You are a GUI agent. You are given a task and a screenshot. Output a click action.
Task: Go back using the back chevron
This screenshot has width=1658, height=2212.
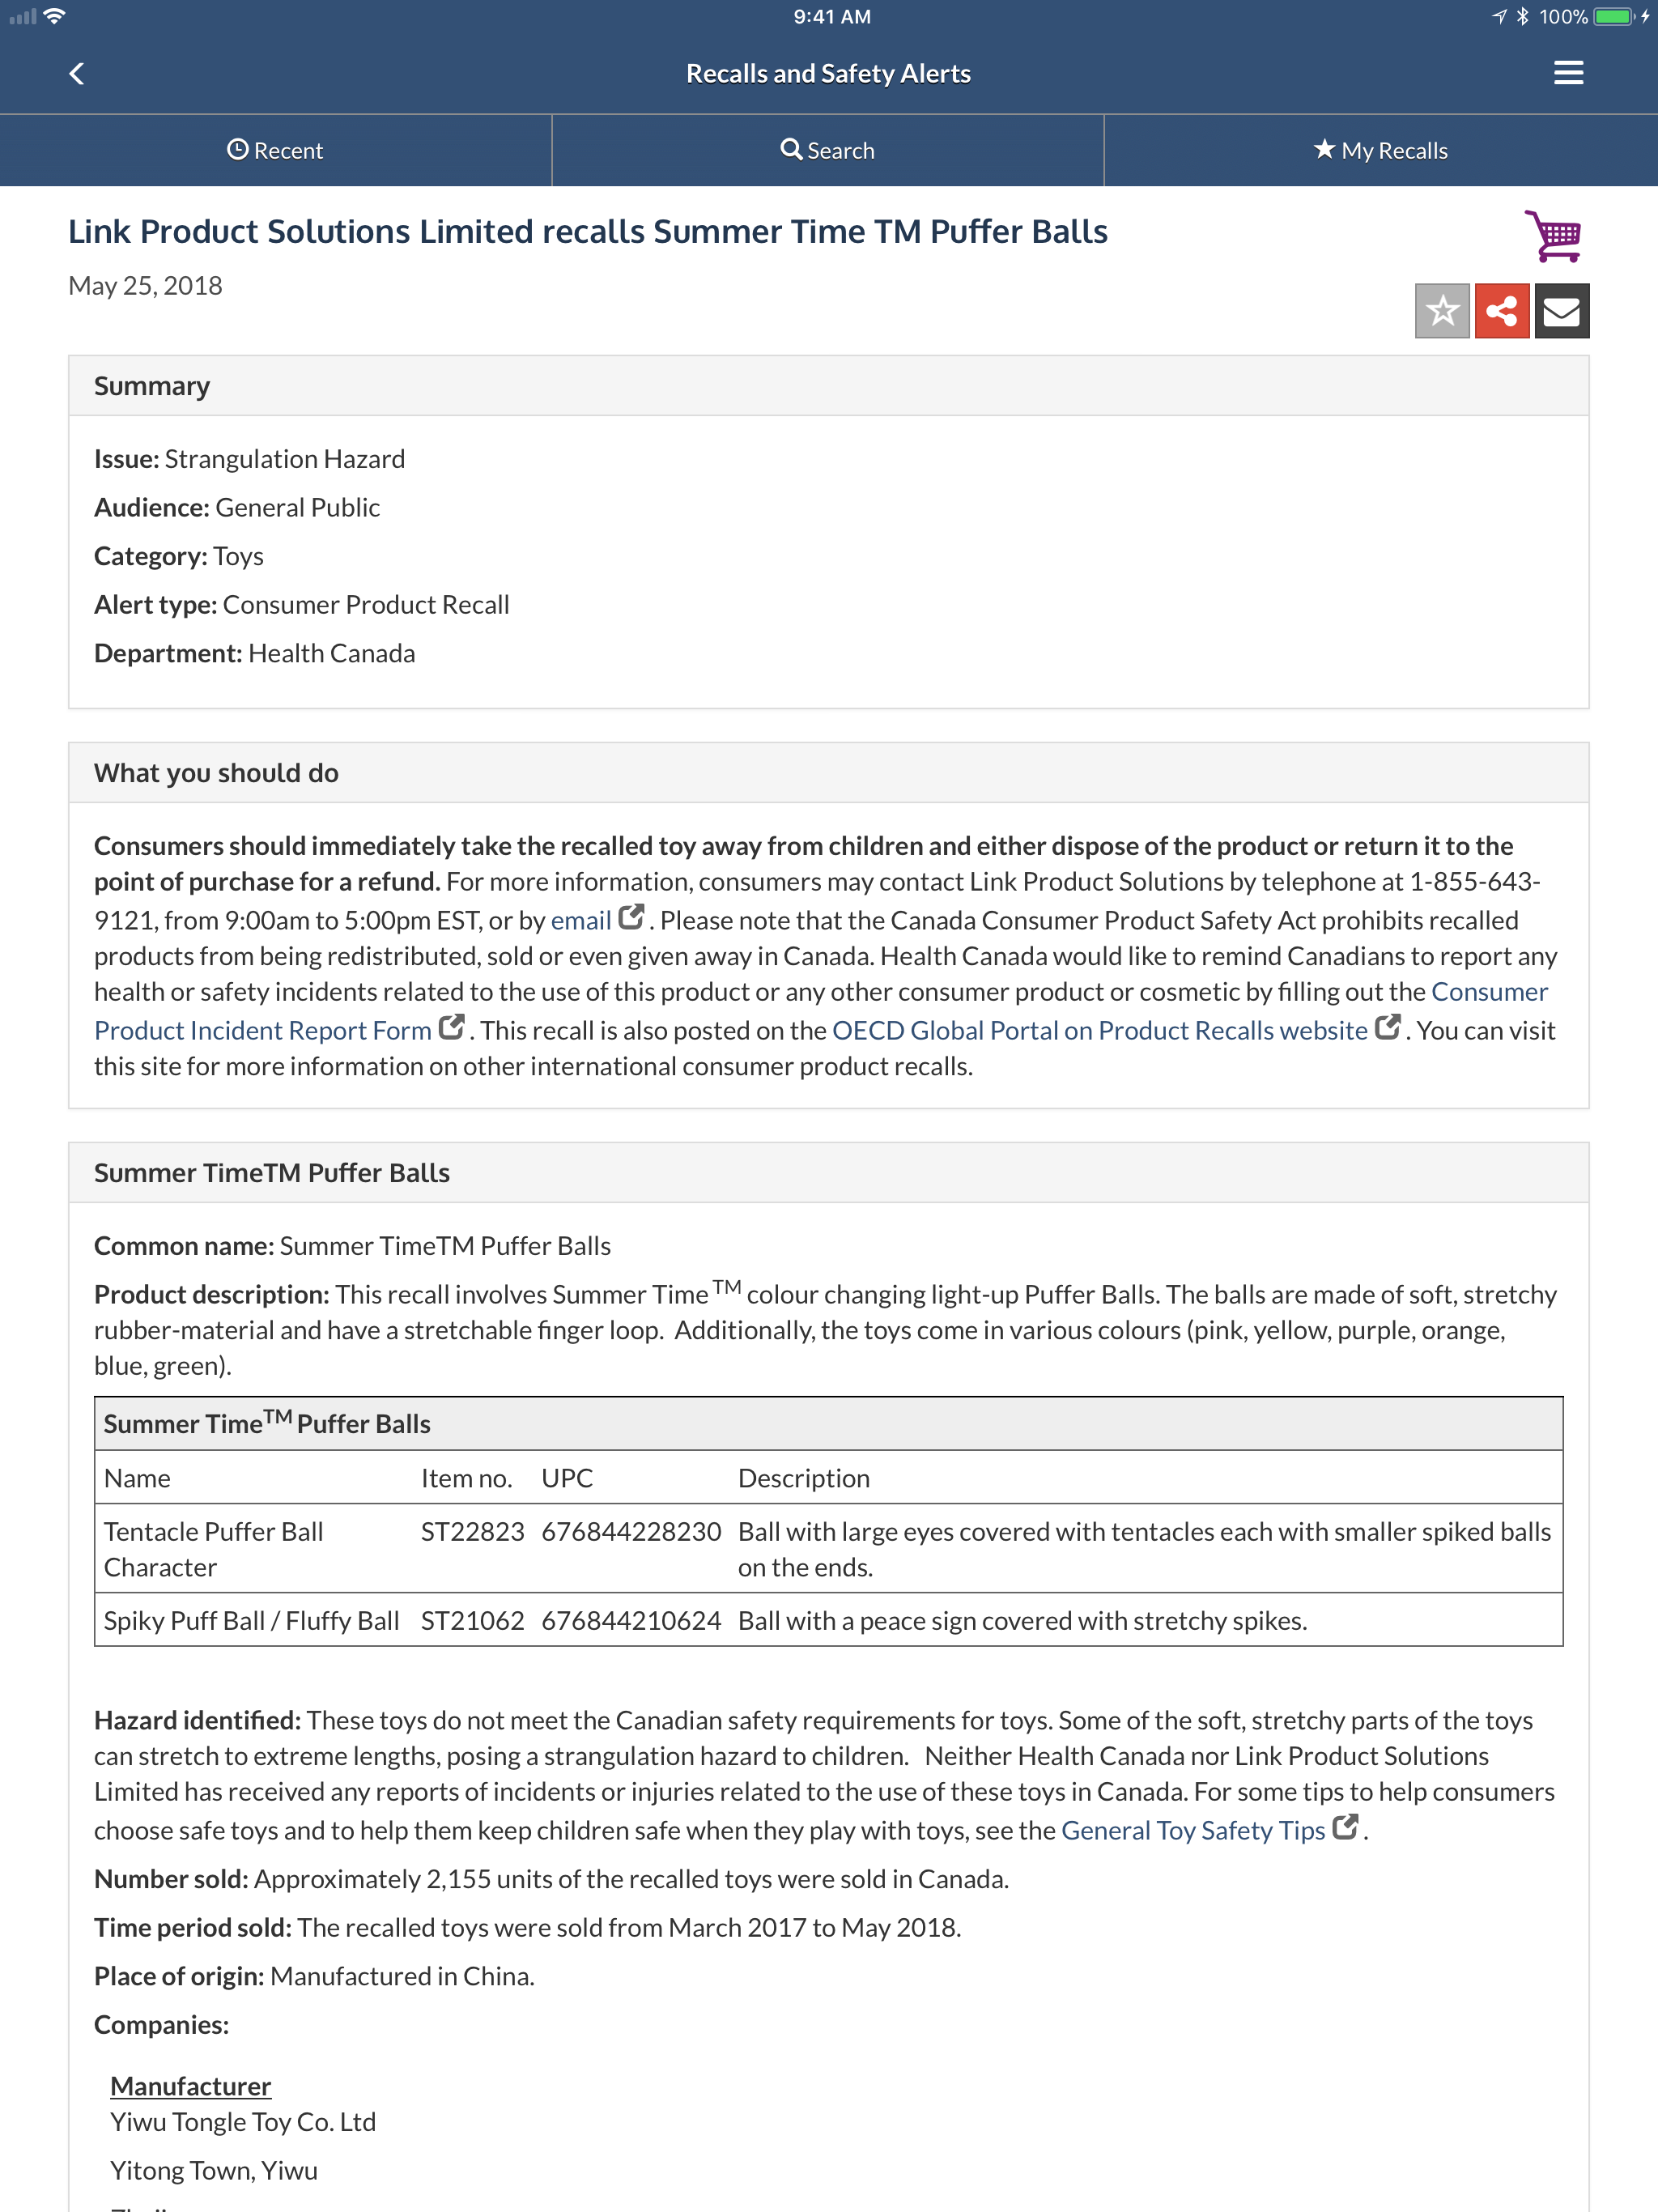tap(76, 72)
